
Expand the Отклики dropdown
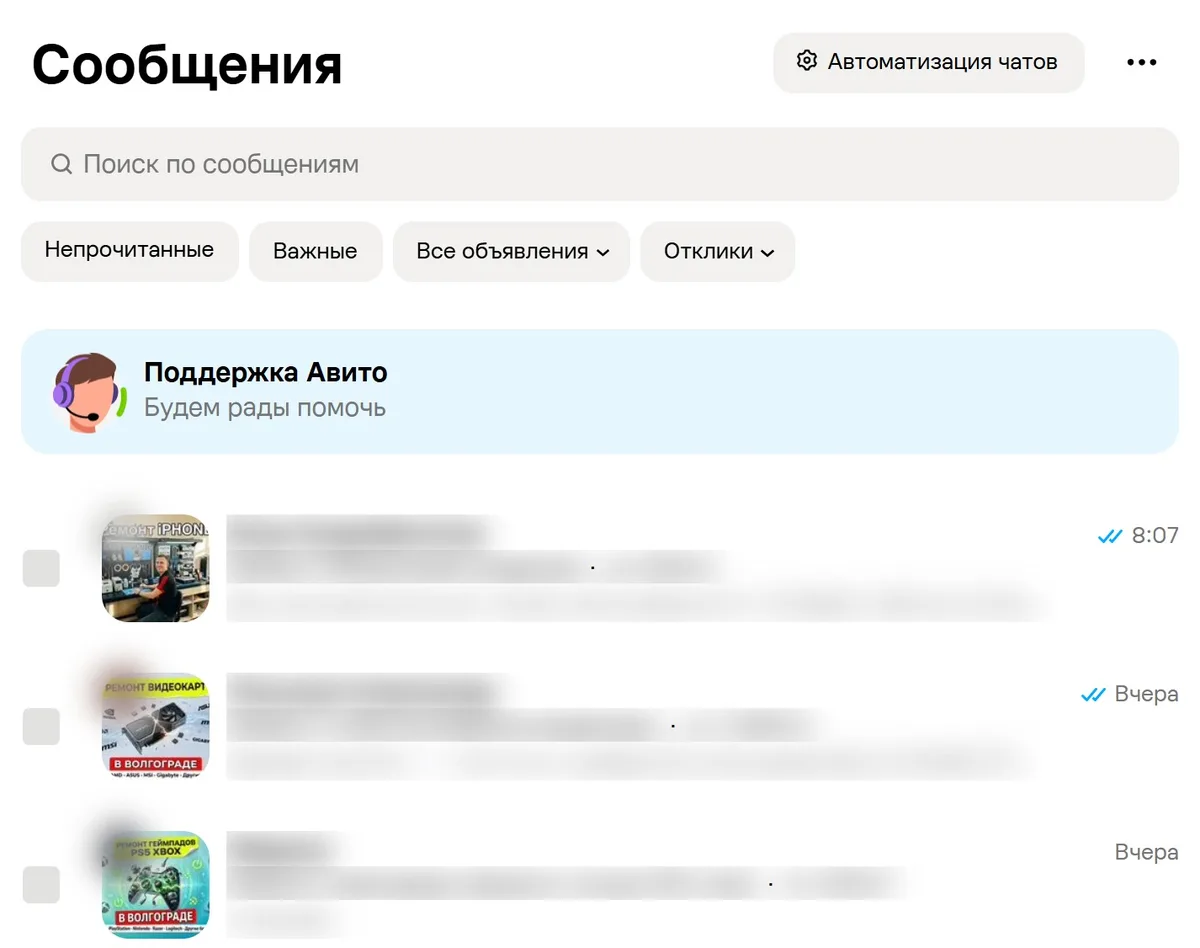[718, 251]
